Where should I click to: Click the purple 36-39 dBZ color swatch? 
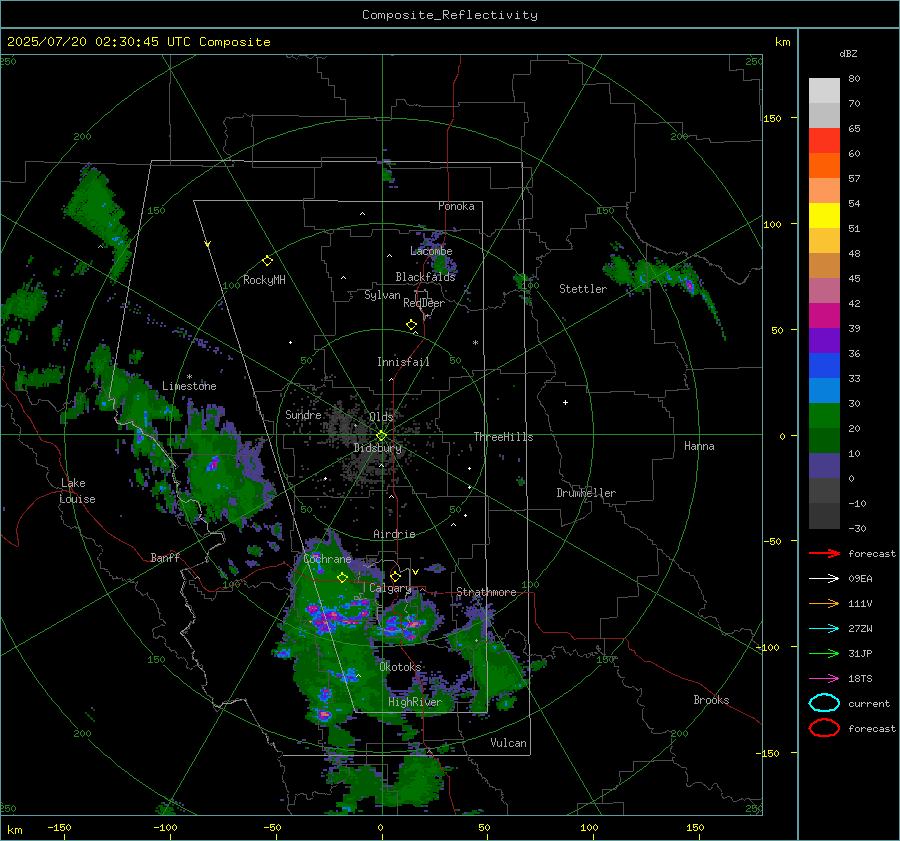click(824, 340)
